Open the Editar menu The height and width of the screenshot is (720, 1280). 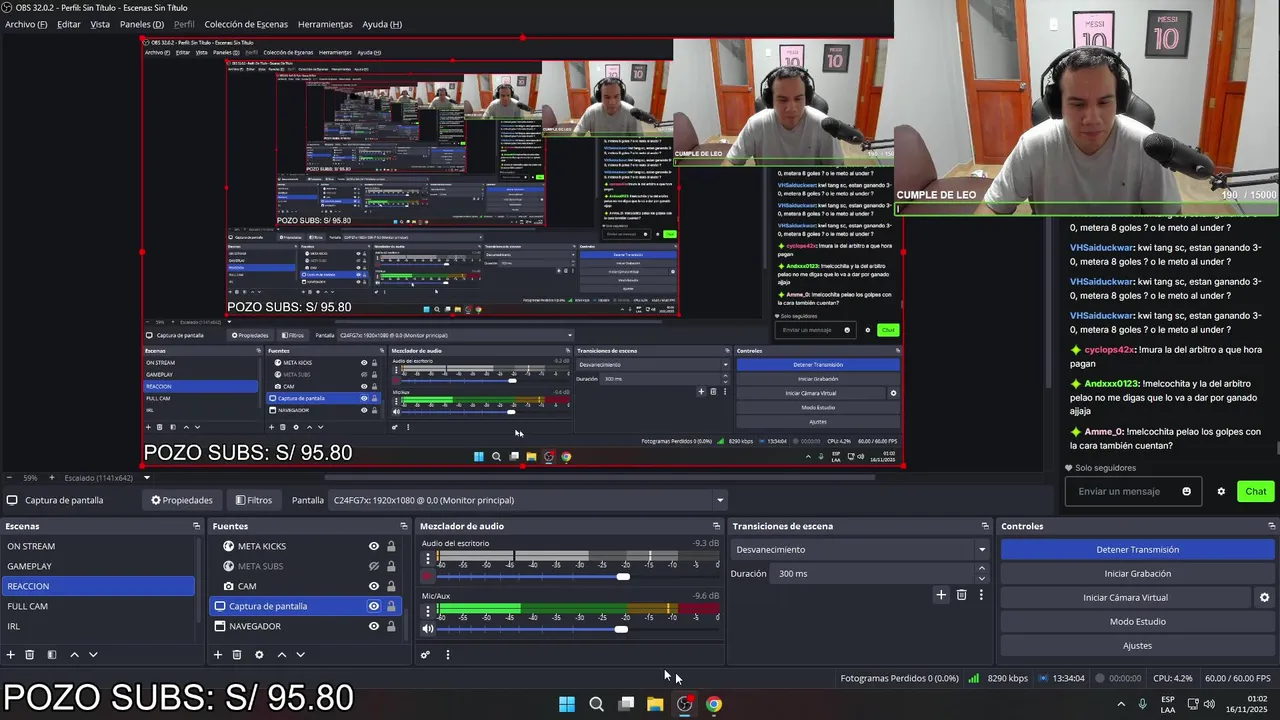pyautogui.click(x=69, y=24)
